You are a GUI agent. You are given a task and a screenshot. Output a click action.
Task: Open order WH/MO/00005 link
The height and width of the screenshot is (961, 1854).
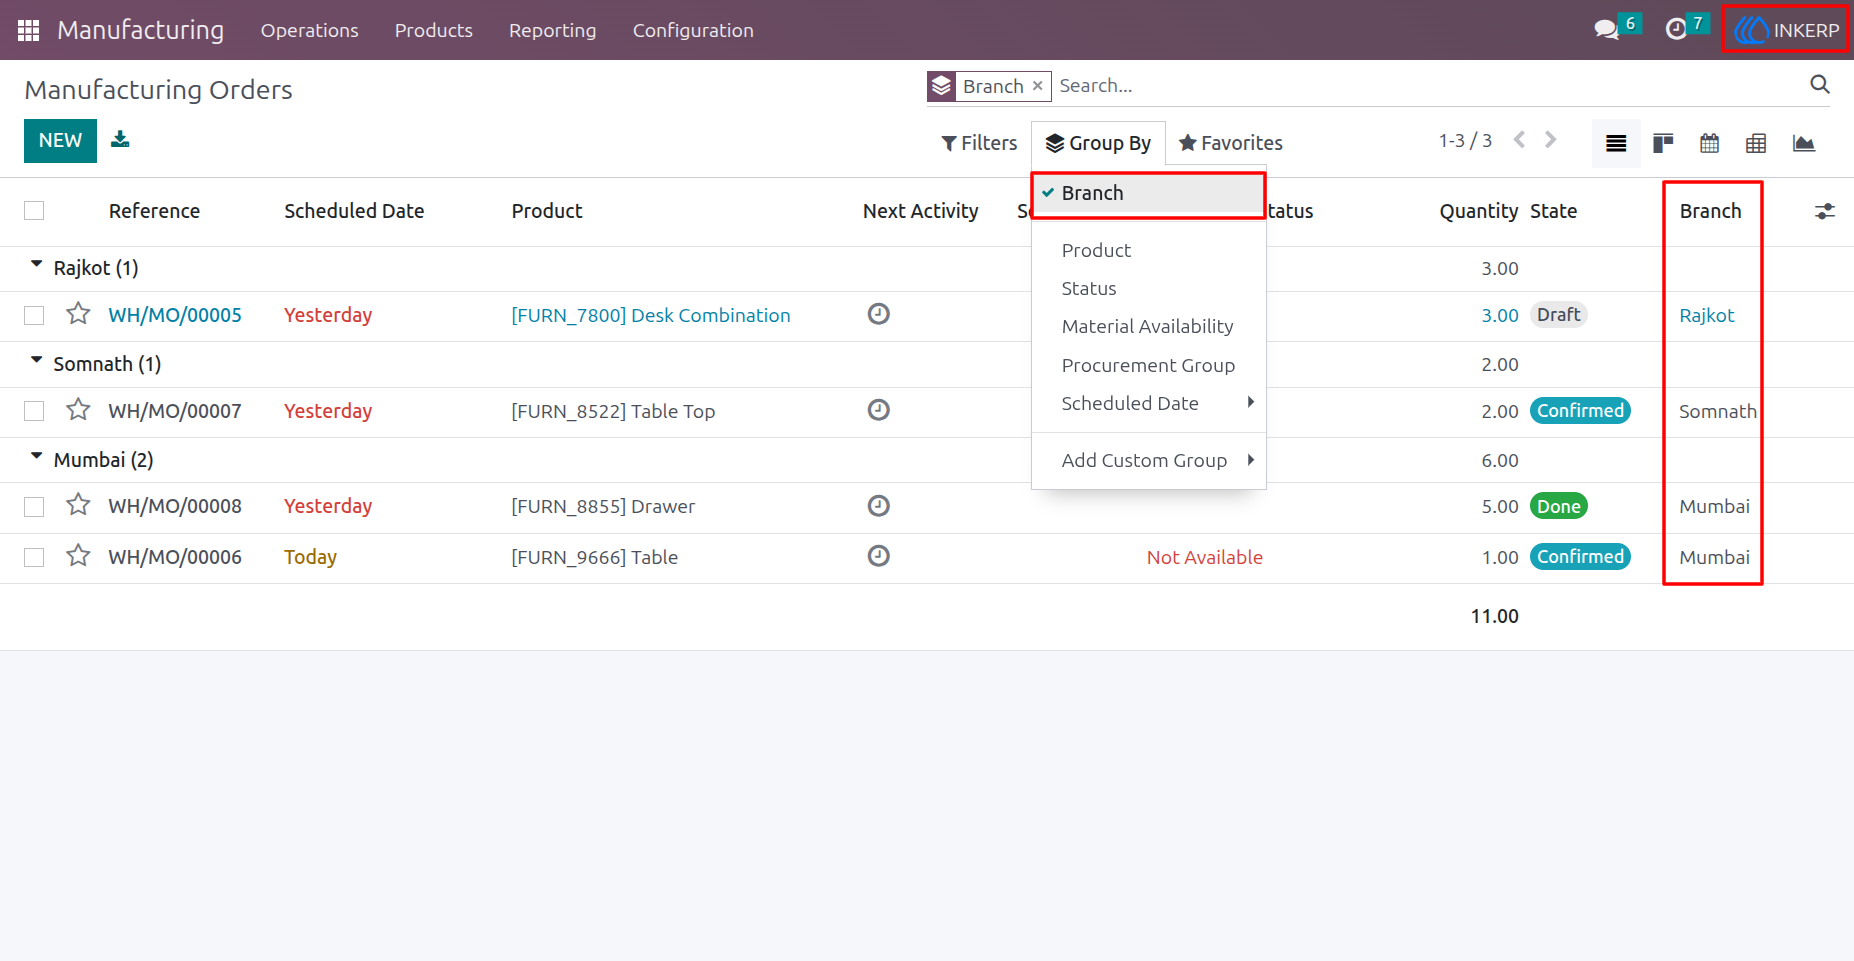[175, 315]
